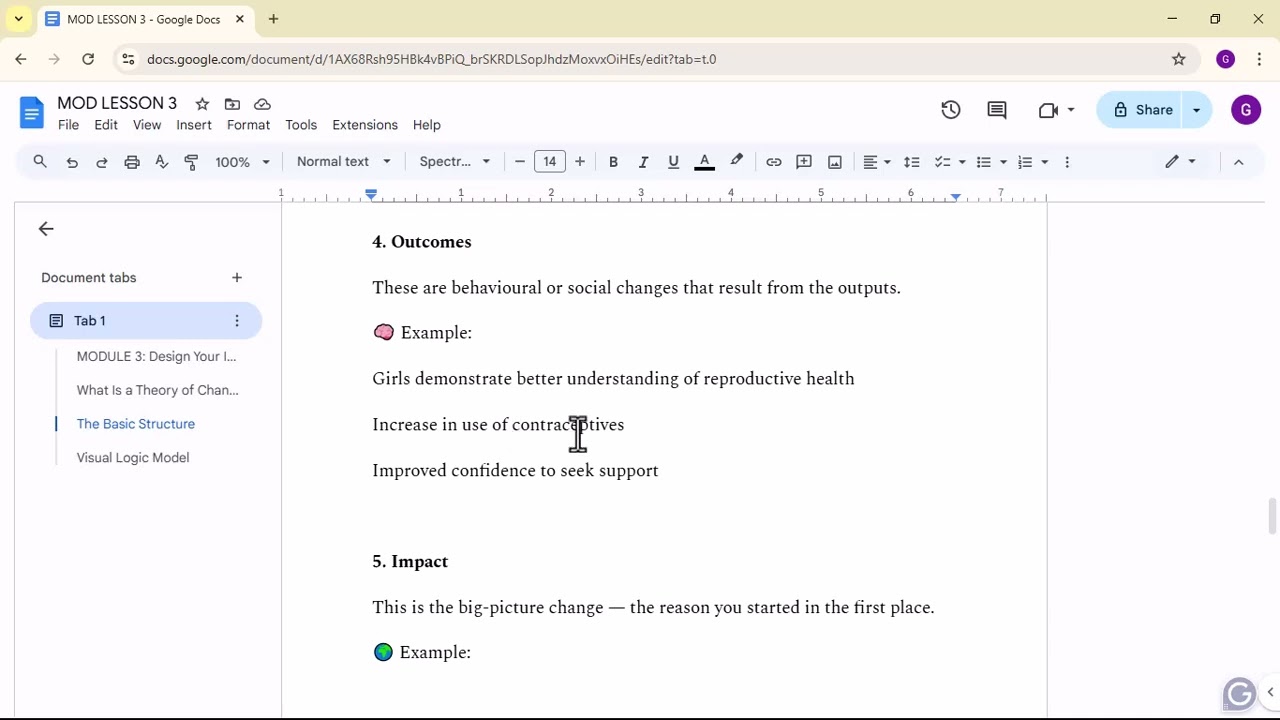Reload the browser page

coord(88,59)
